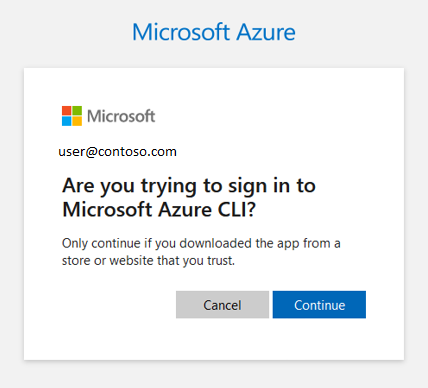428x388 pixels.
Task: Click the yellow square of the Microsoft logo
Action: (x=77, y=121)
